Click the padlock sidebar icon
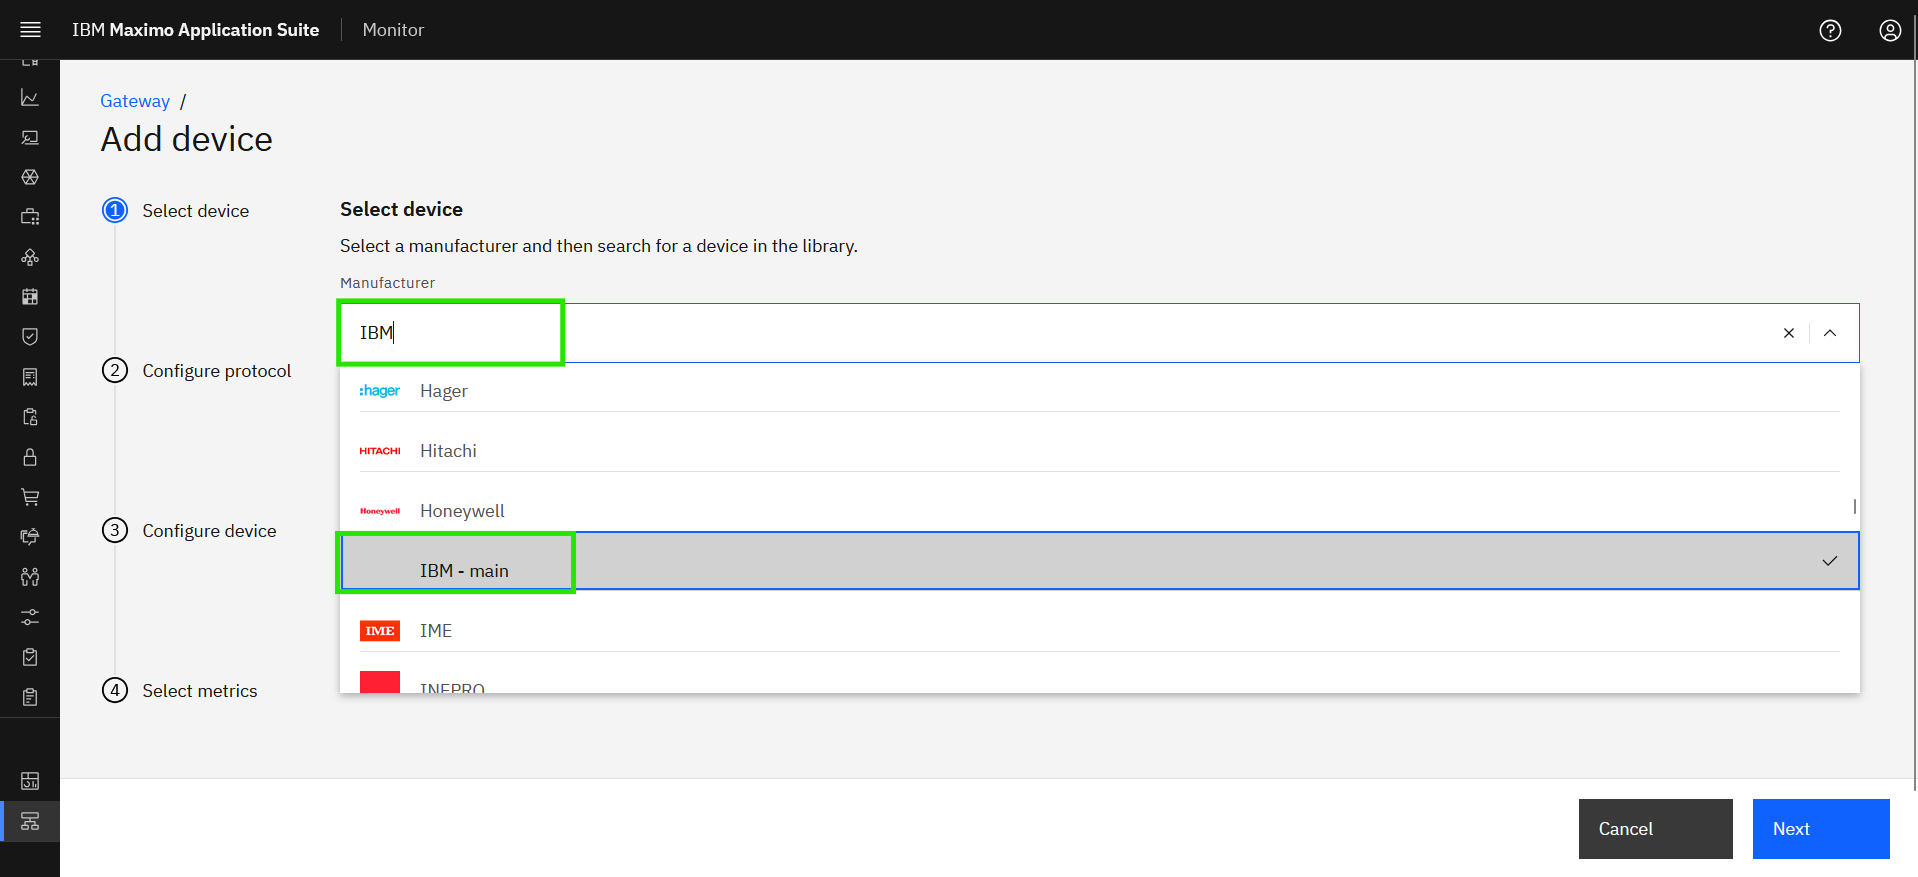Viewport: 1918px width, 877px height. pos(30,457)
